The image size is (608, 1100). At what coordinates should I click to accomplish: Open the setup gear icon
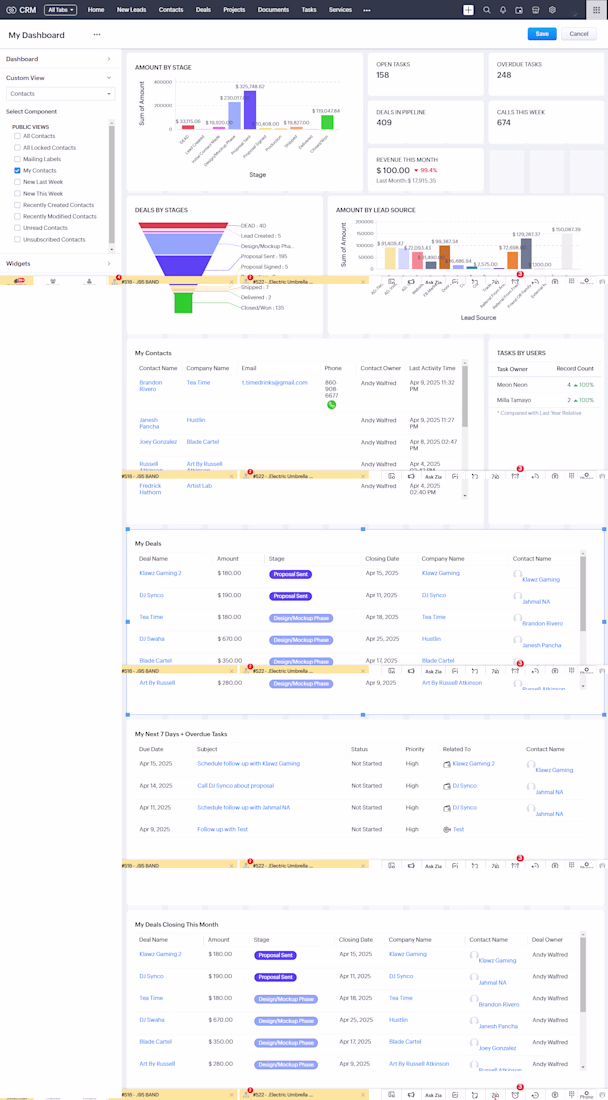553,10
